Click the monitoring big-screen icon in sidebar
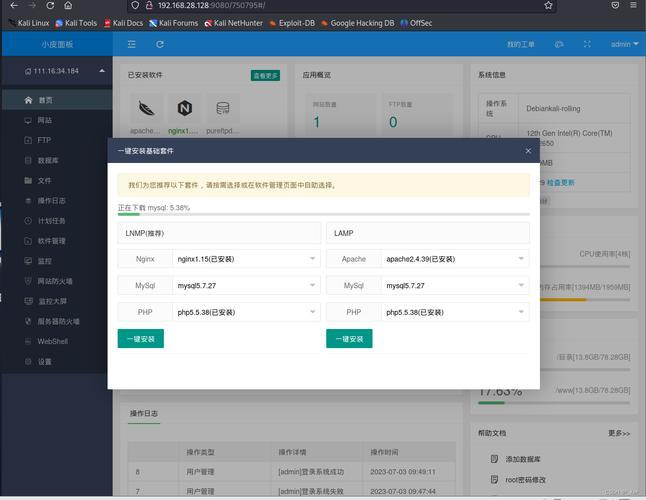This screenshot has width=646, height=500. 28,301
